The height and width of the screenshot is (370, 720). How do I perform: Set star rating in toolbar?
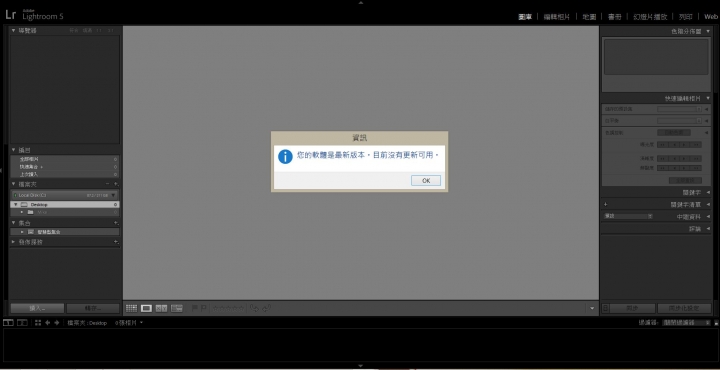228,308
